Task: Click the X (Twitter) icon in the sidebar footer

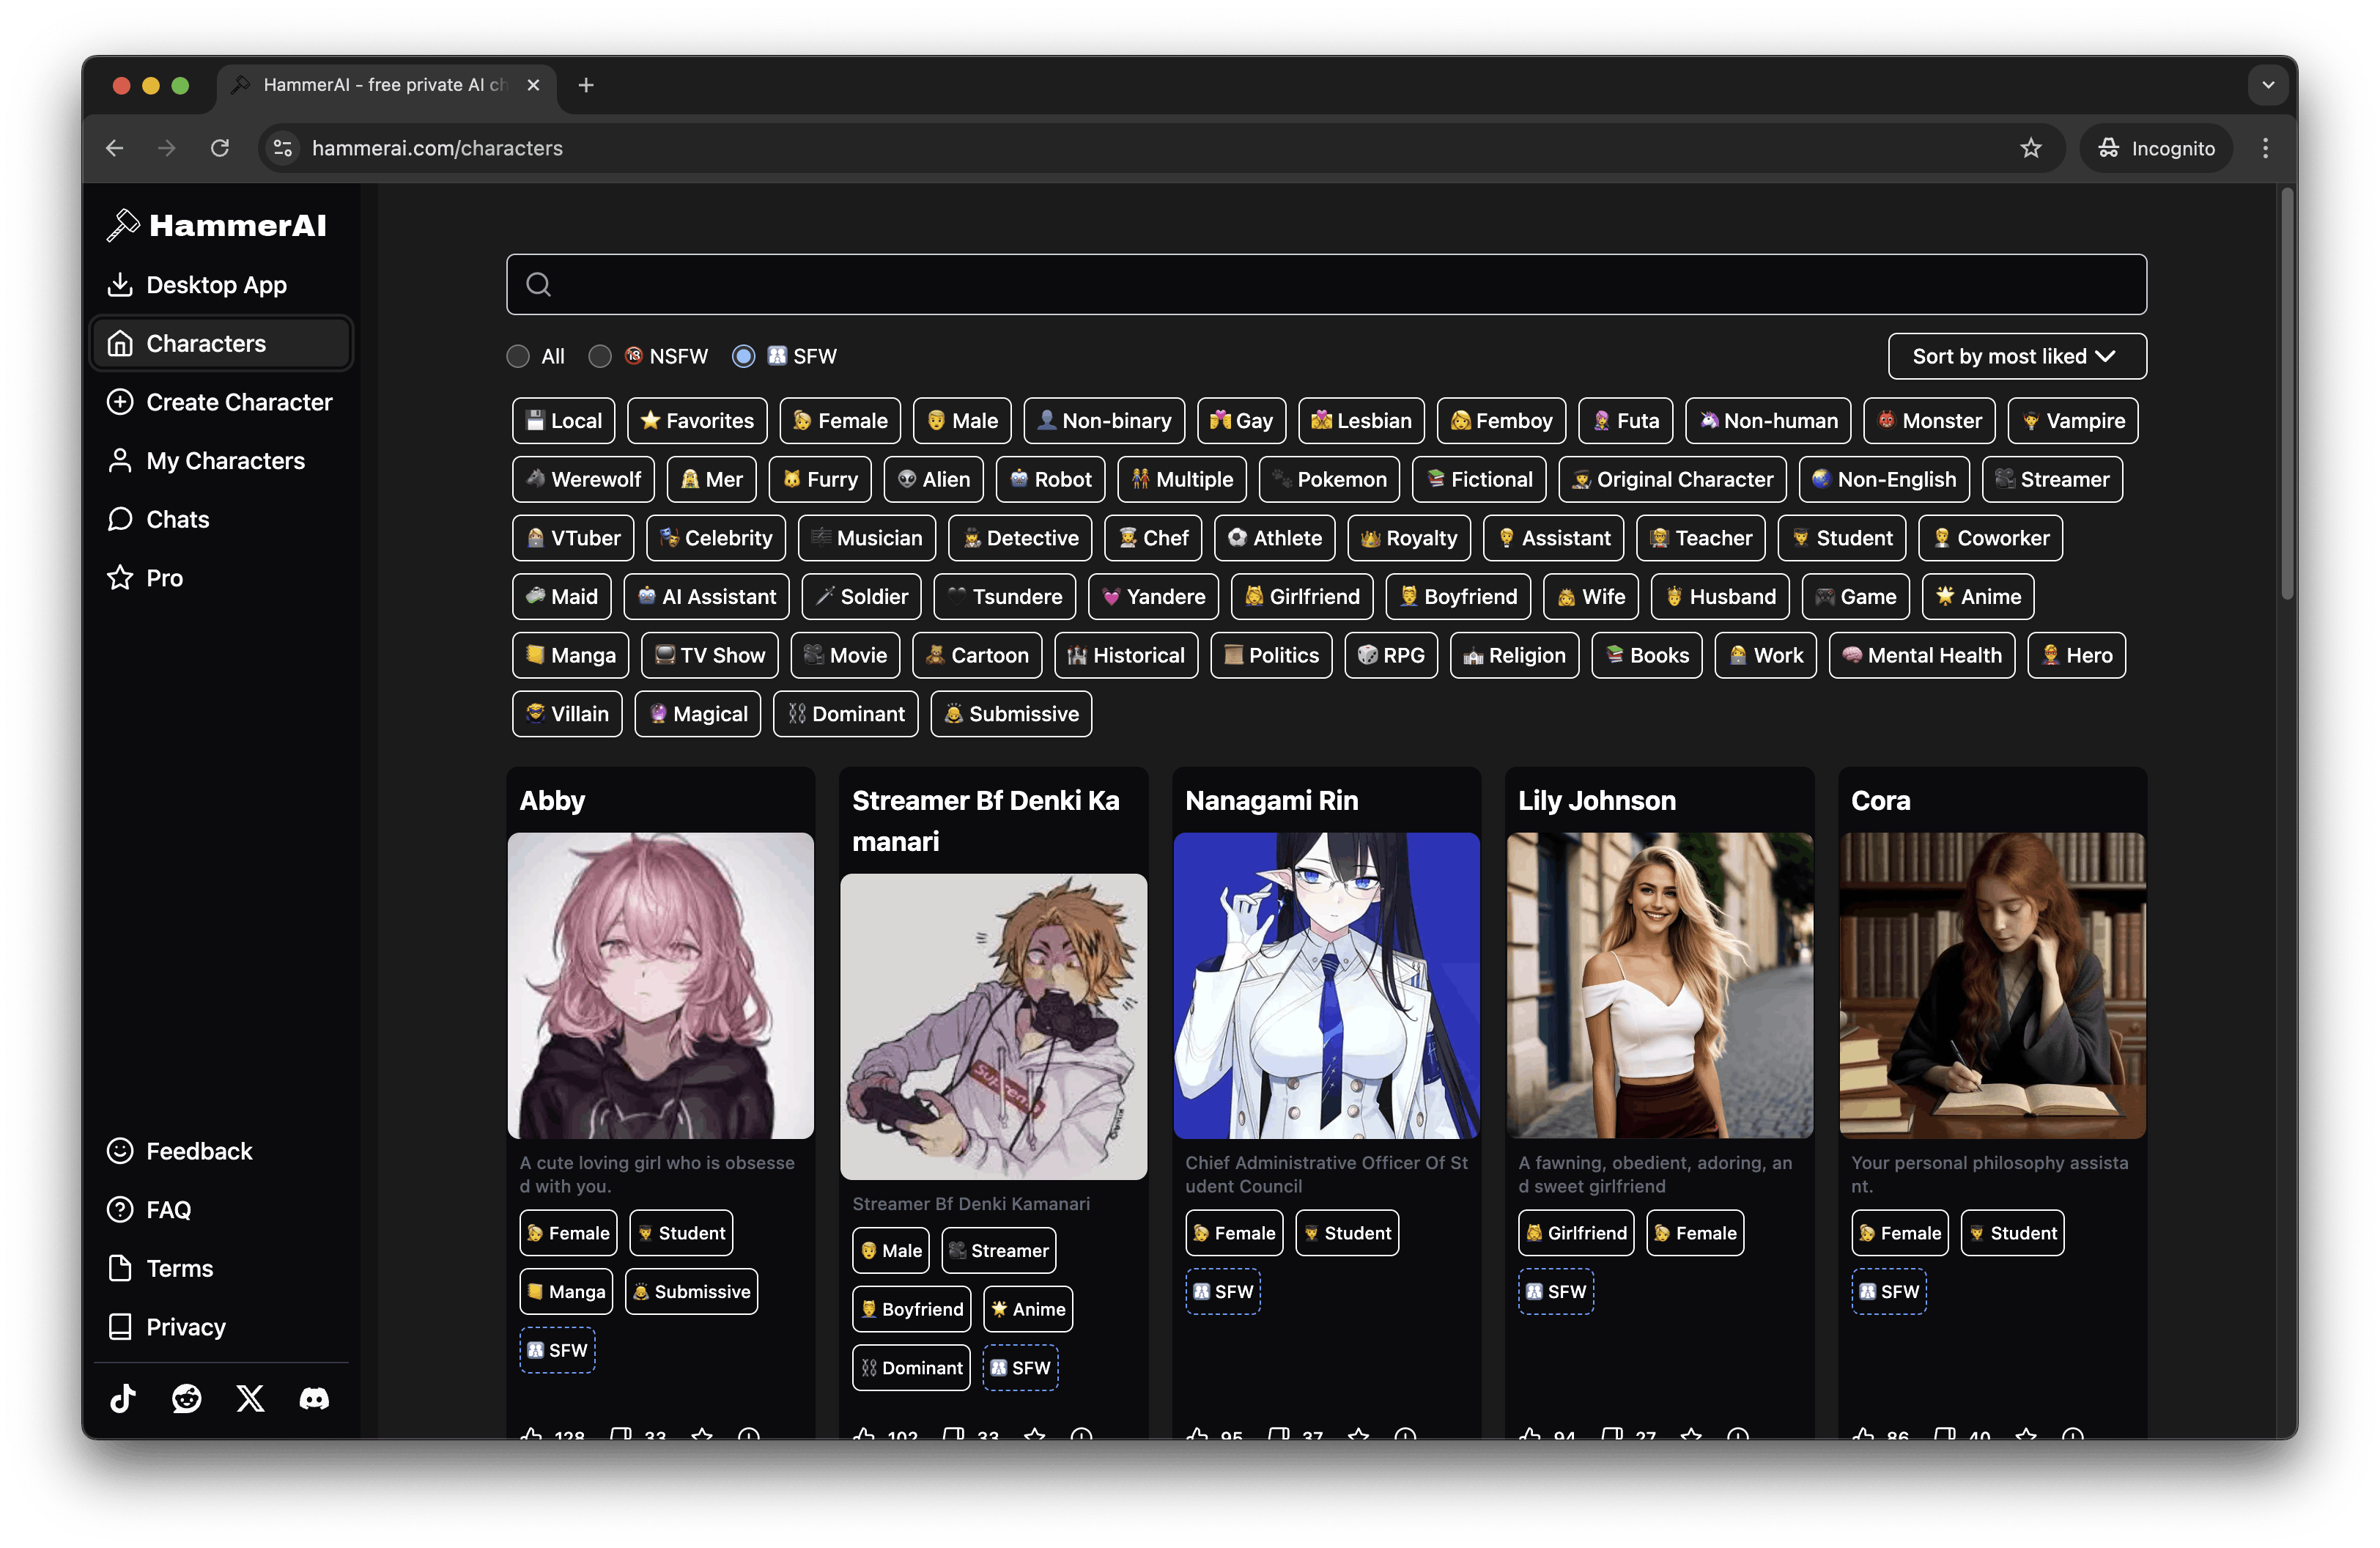Action: (249, 1398)
